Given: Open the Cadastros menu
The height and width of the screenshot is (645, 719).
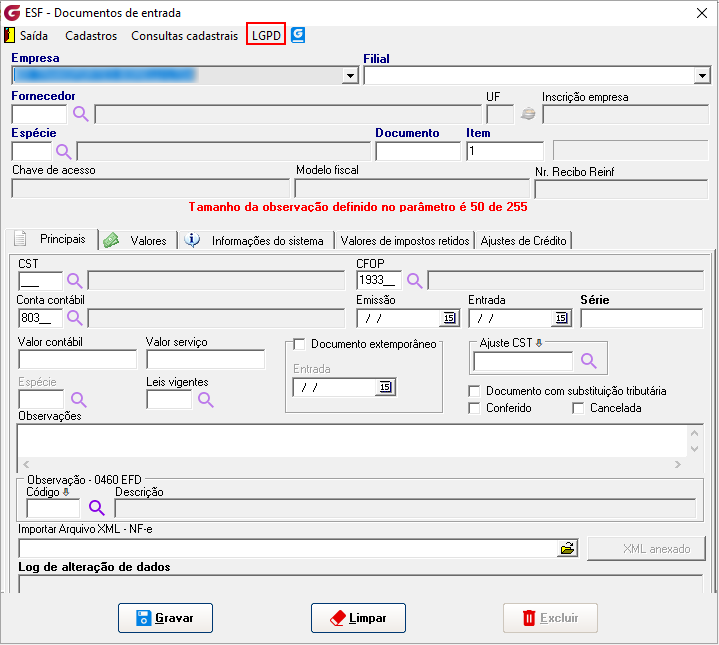Looking at the screenshot, I should pyautogui.click(x=91, y=36).
